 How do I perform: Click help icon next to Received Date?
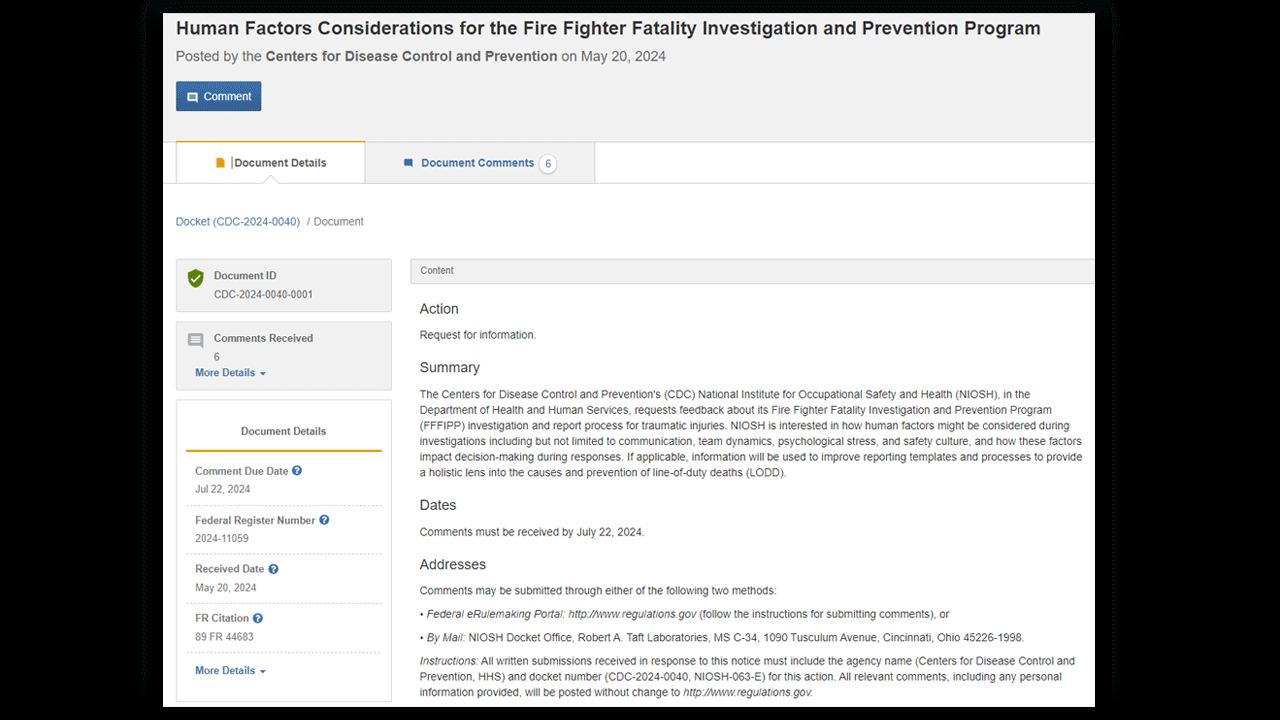coord(273,569)
